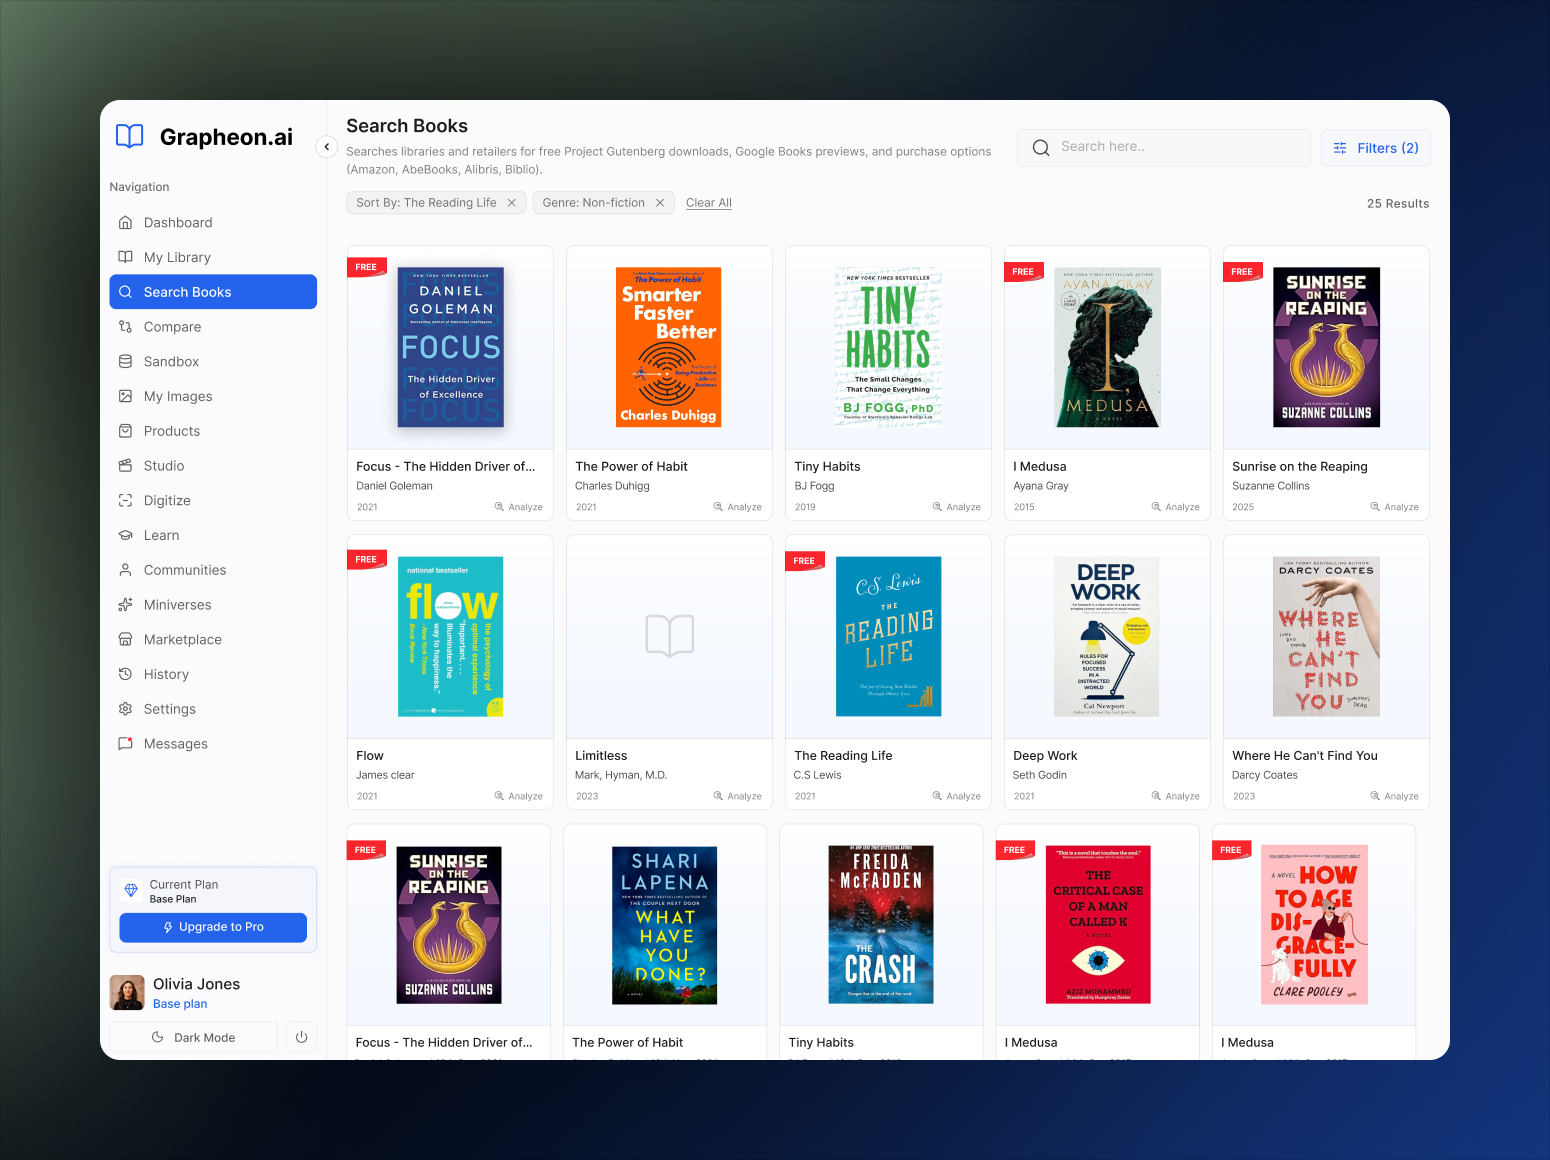Click Analyze icon on Where He Can't Find You

click(1375, 796)
